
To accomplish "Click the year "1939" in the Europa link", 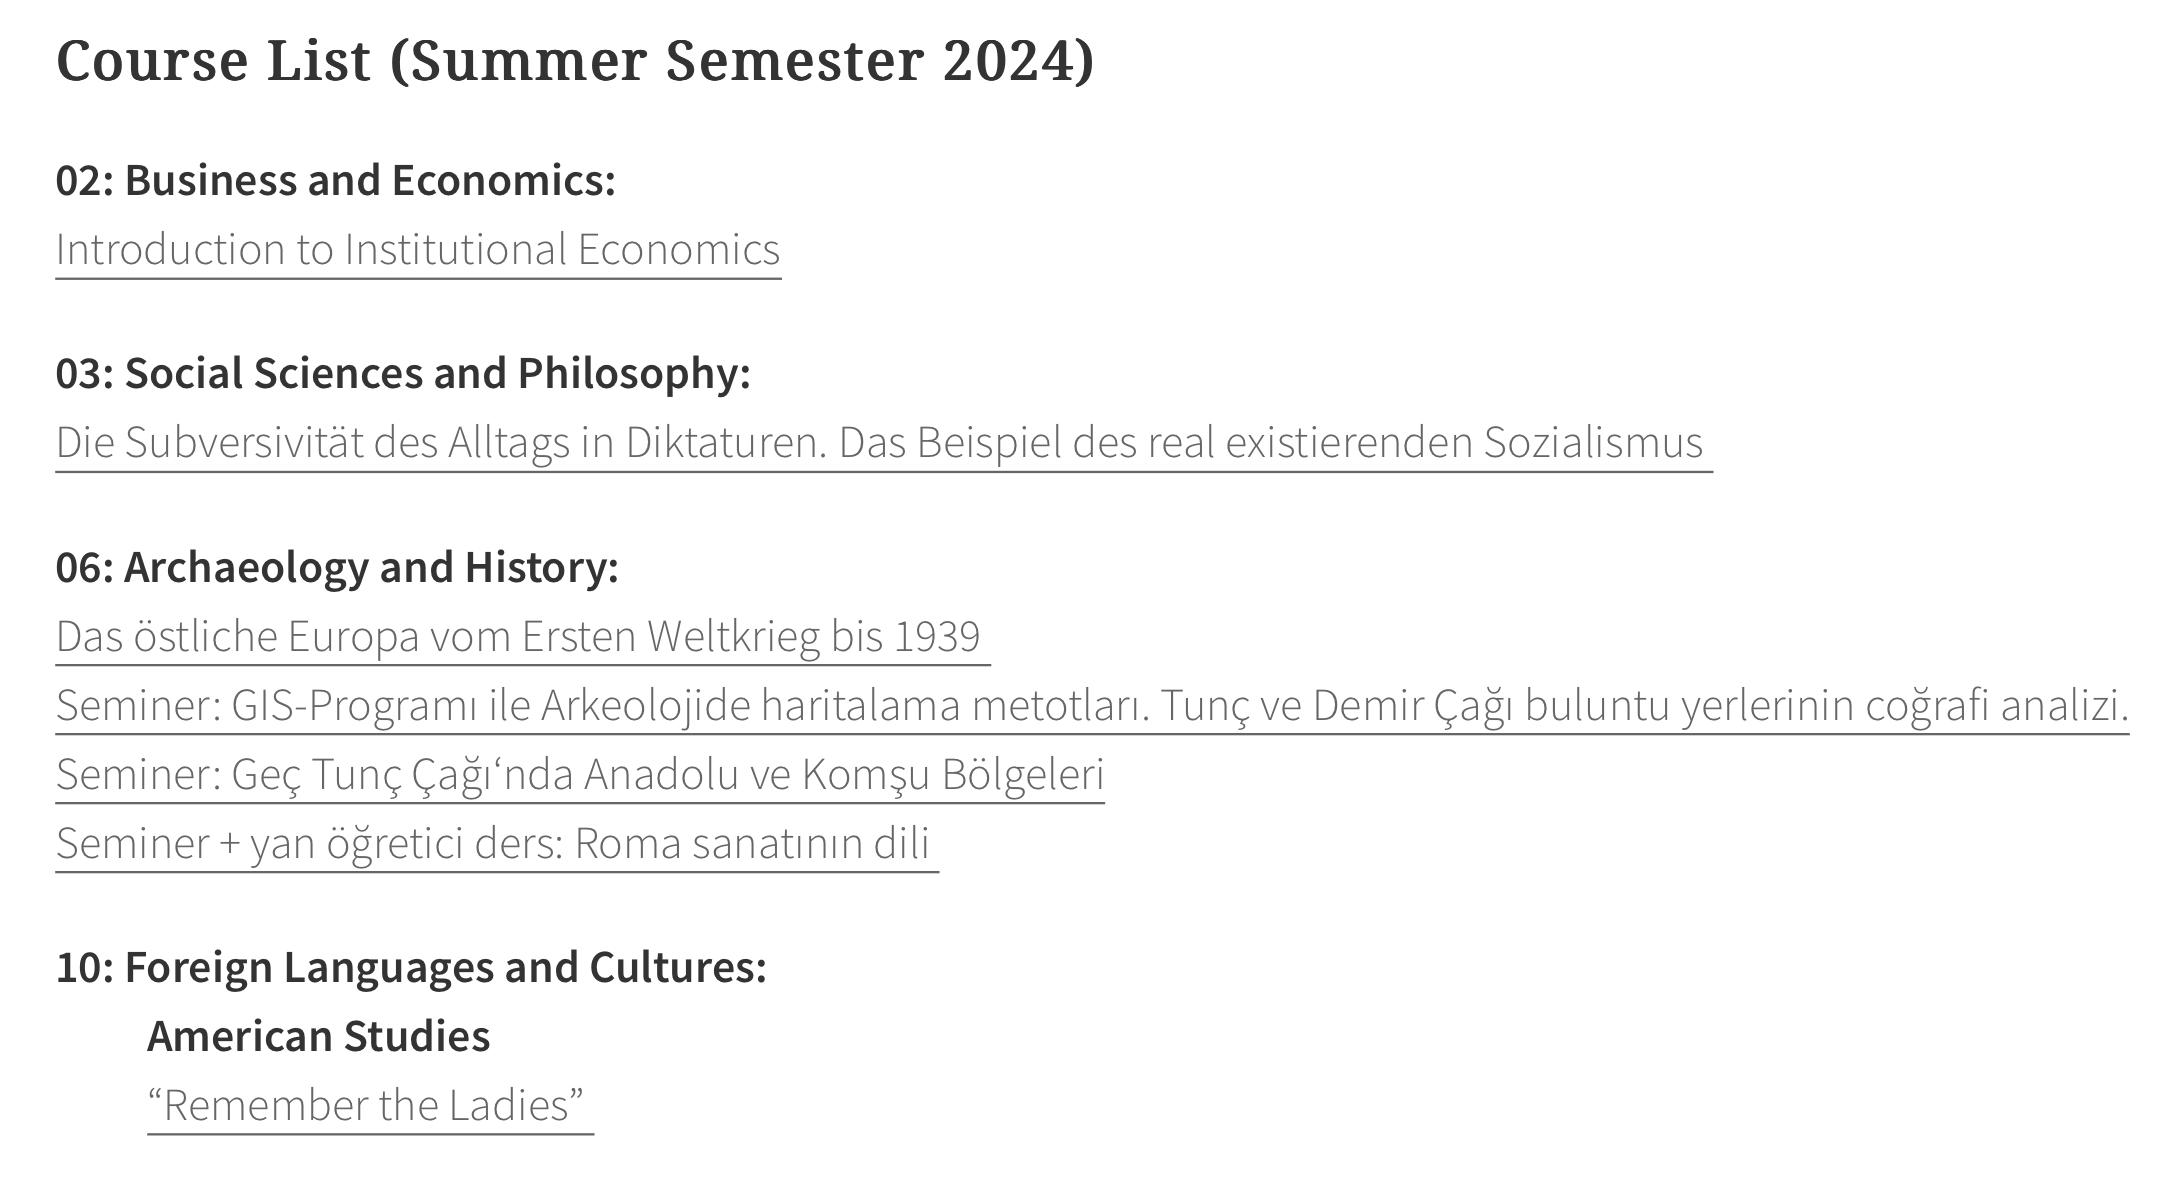I will click(x=936, y=636).
